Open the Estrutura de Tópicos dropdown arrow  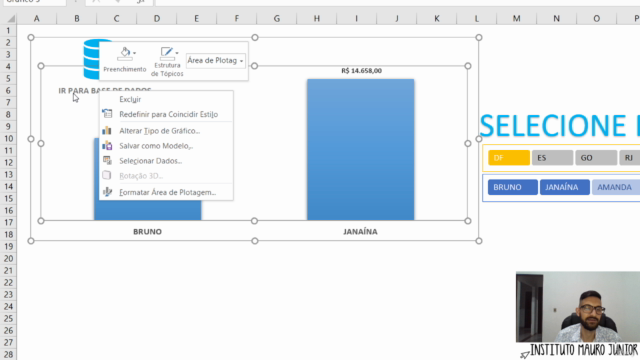(177, 53)
